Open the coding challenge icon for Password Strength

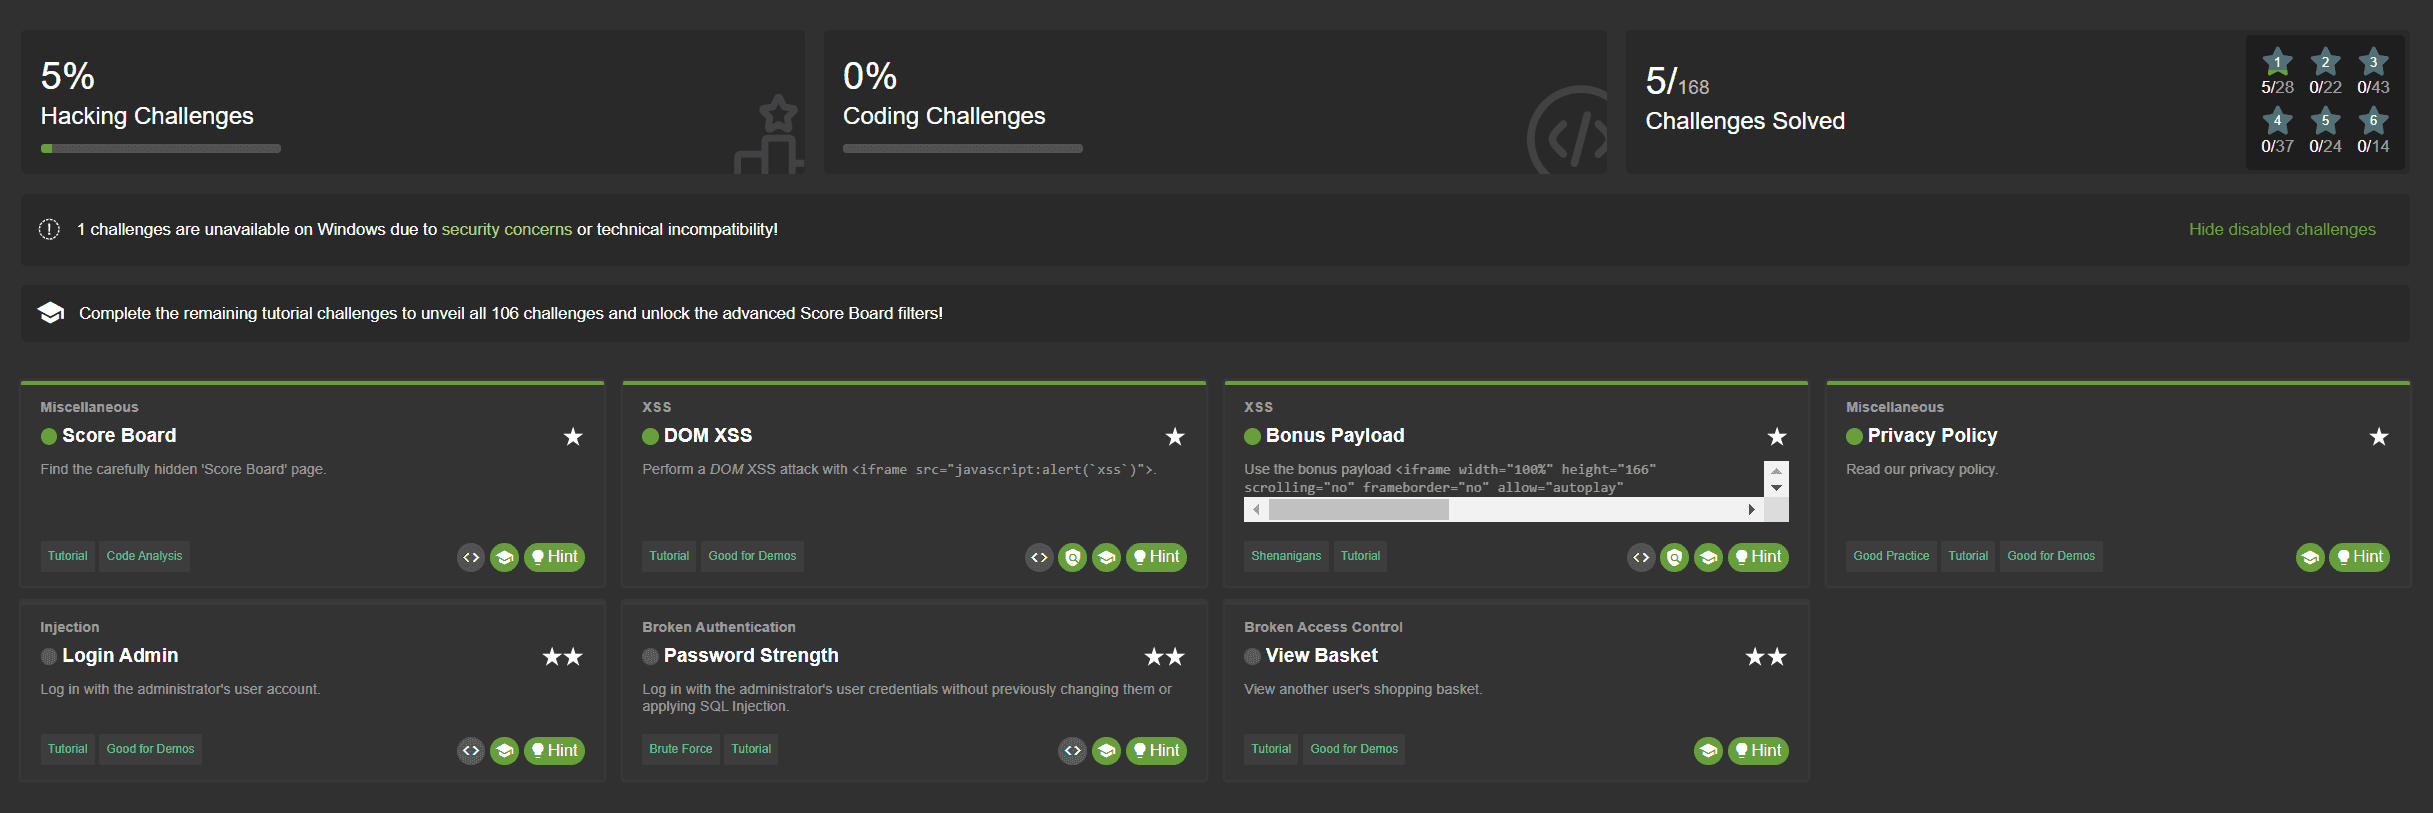pos(1073,750)
